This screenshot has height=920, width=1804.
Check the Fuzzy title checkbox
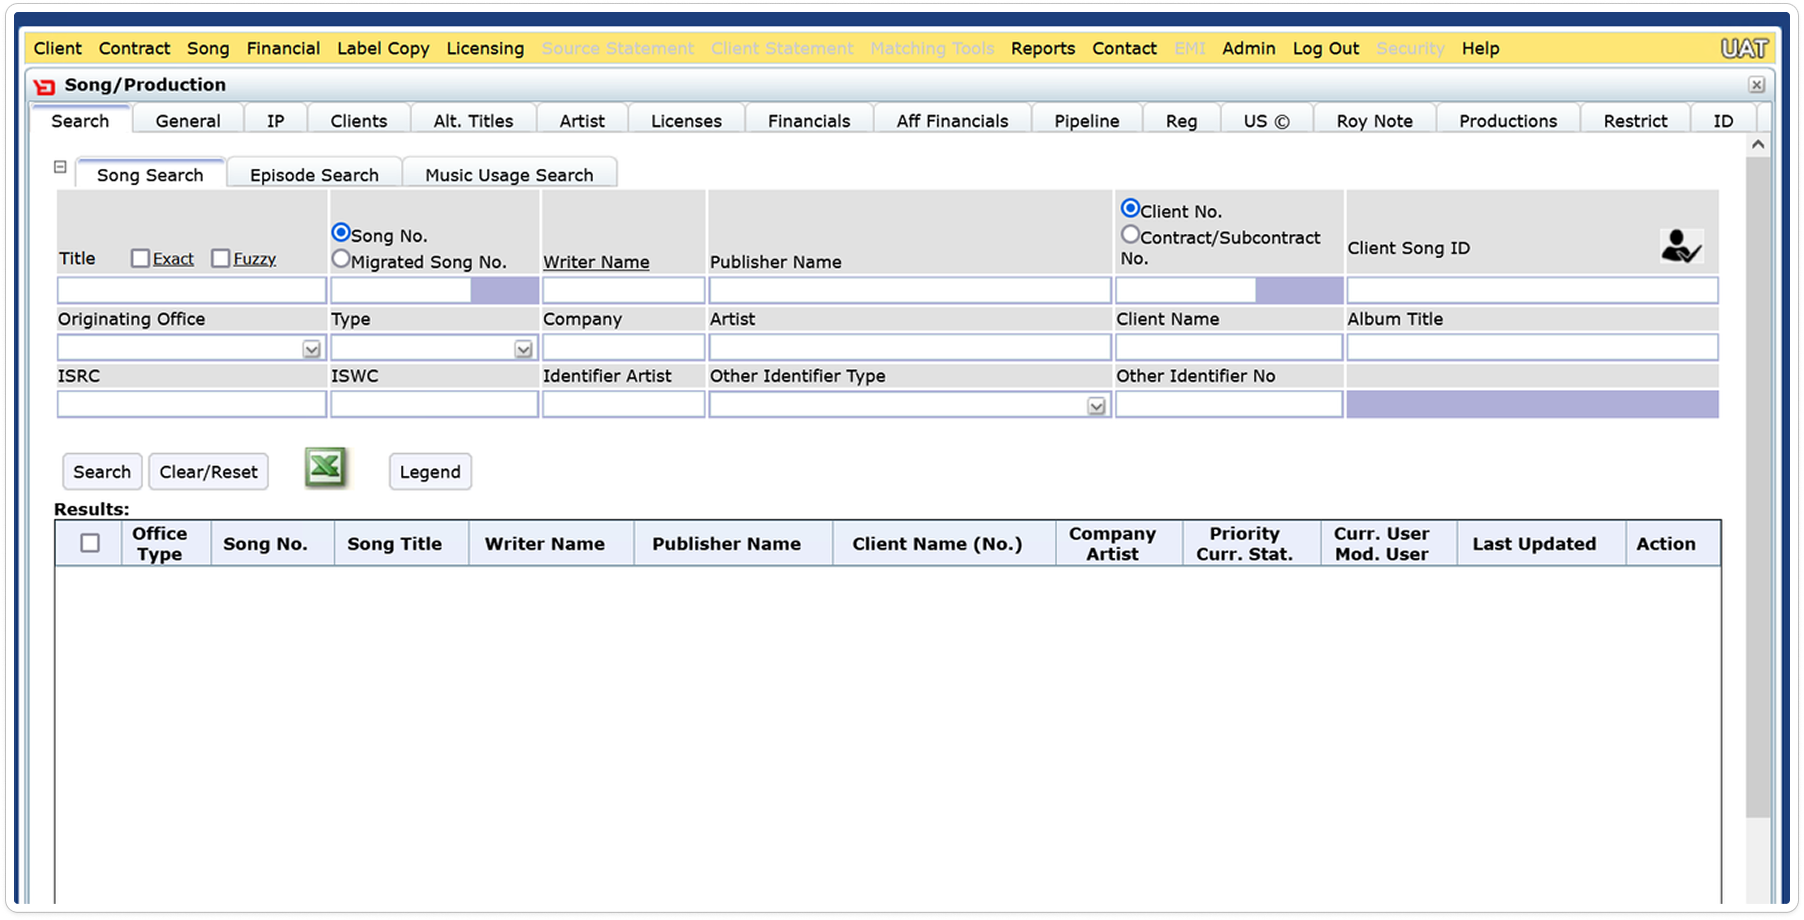(221, 258)
